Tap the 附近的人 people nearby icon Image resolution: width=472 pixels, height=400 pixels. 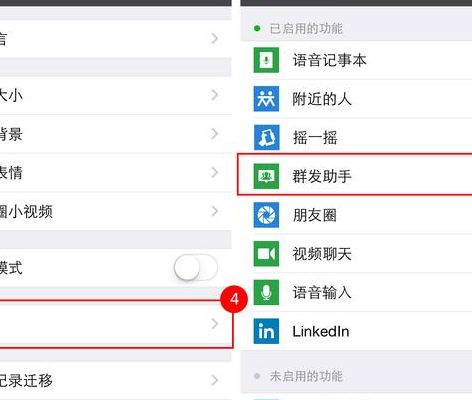point(266,99)
